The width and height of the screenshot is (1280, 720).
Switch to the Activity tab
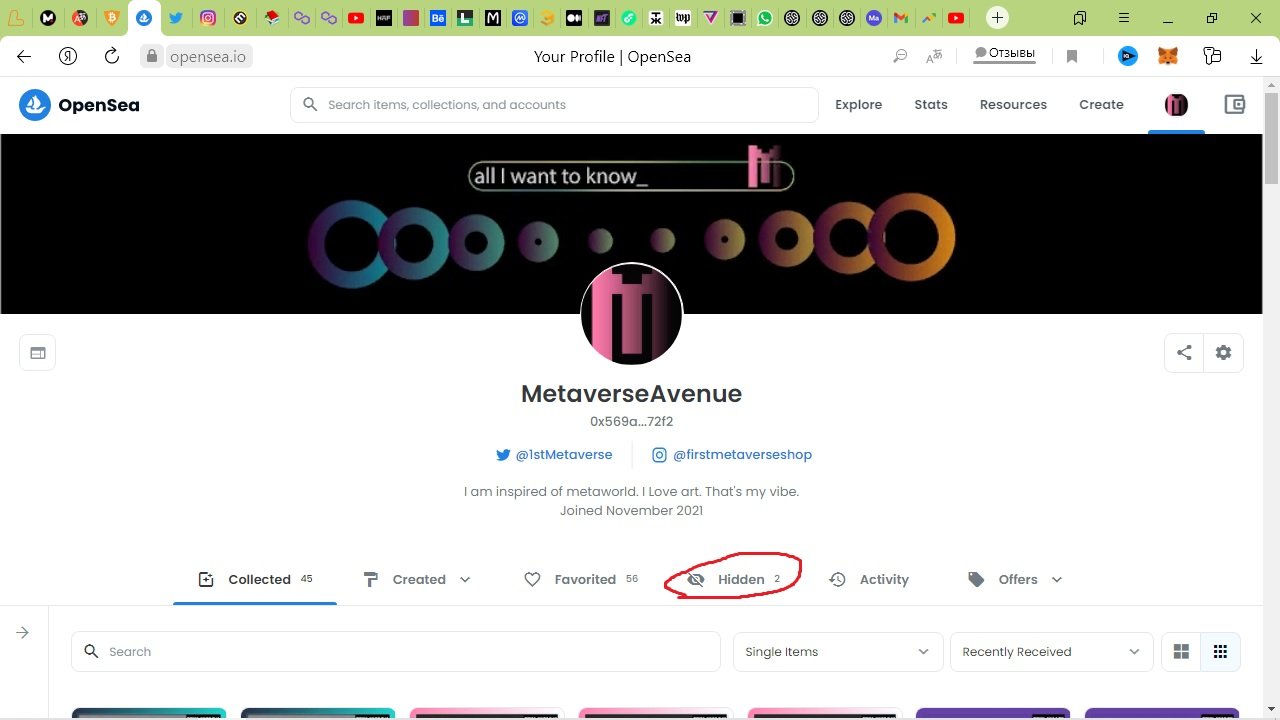click(x=869, y=579)
